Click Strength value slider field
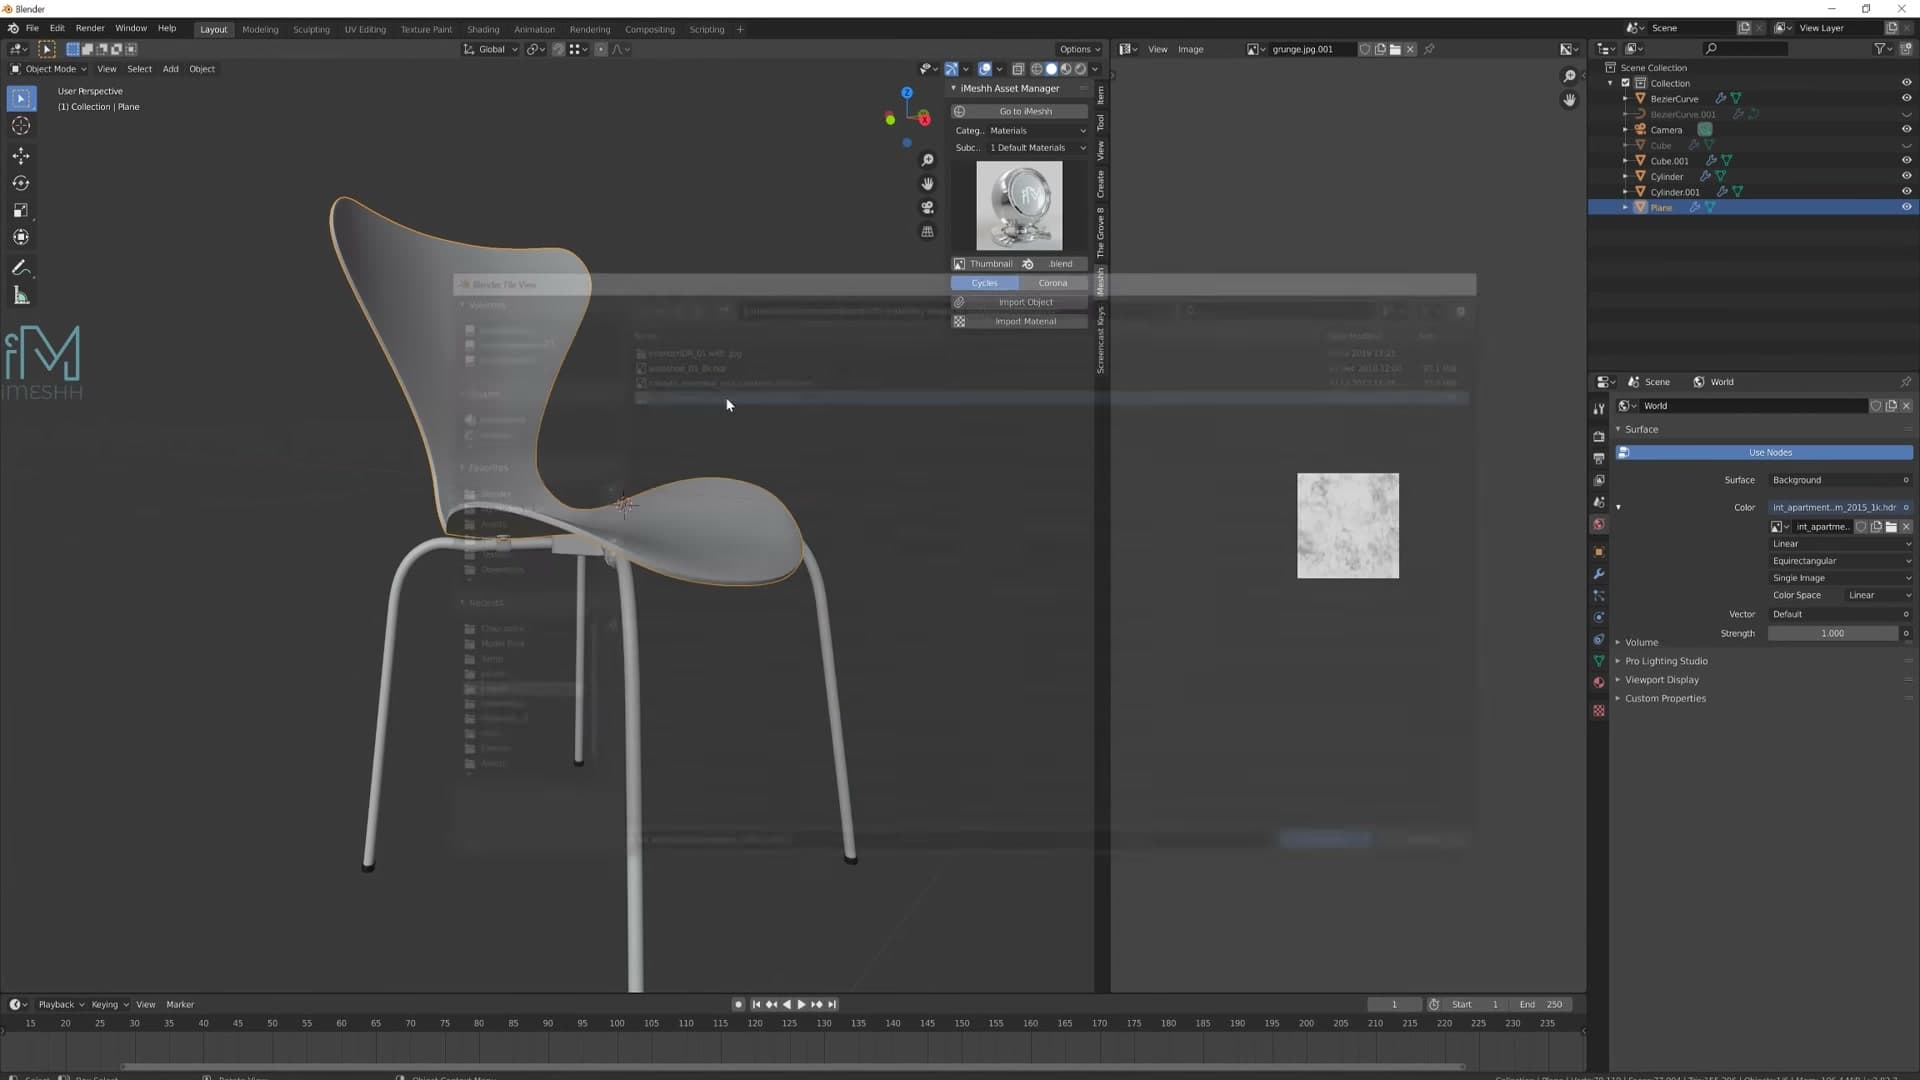Viewport: 1920px width, 1080px height. (x=1833, y=633)
